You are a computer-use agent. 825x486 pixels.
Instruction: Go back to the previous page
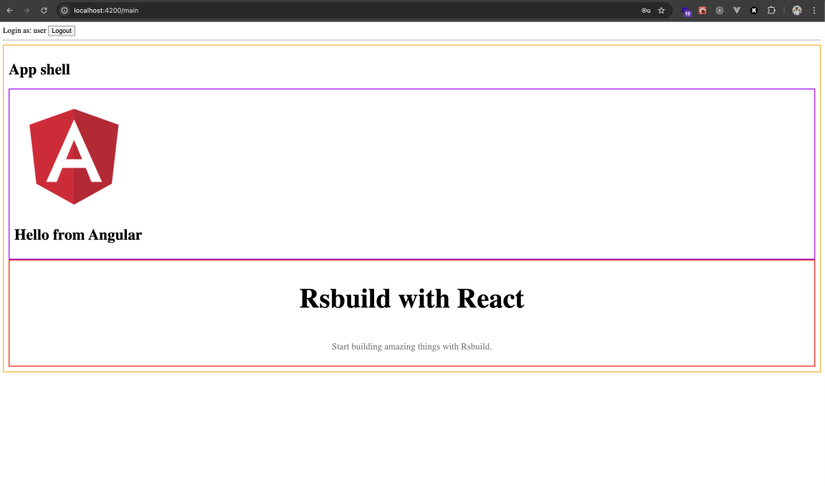click(x=9, y=11)
